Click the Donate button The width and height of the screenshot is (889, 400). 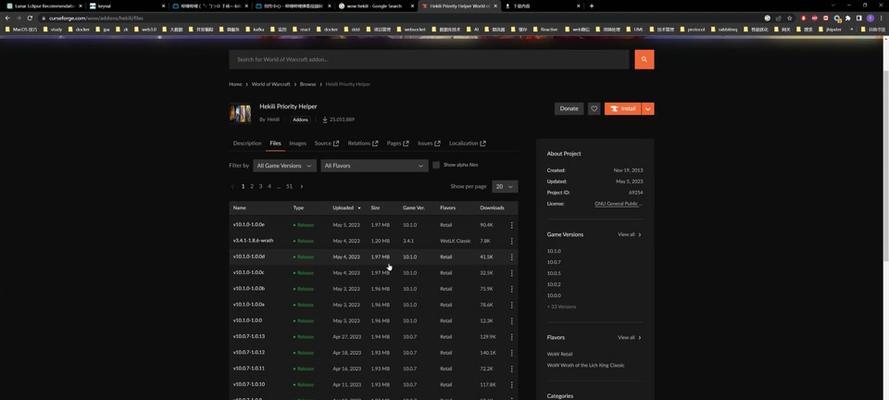click(x=569, y=109)
